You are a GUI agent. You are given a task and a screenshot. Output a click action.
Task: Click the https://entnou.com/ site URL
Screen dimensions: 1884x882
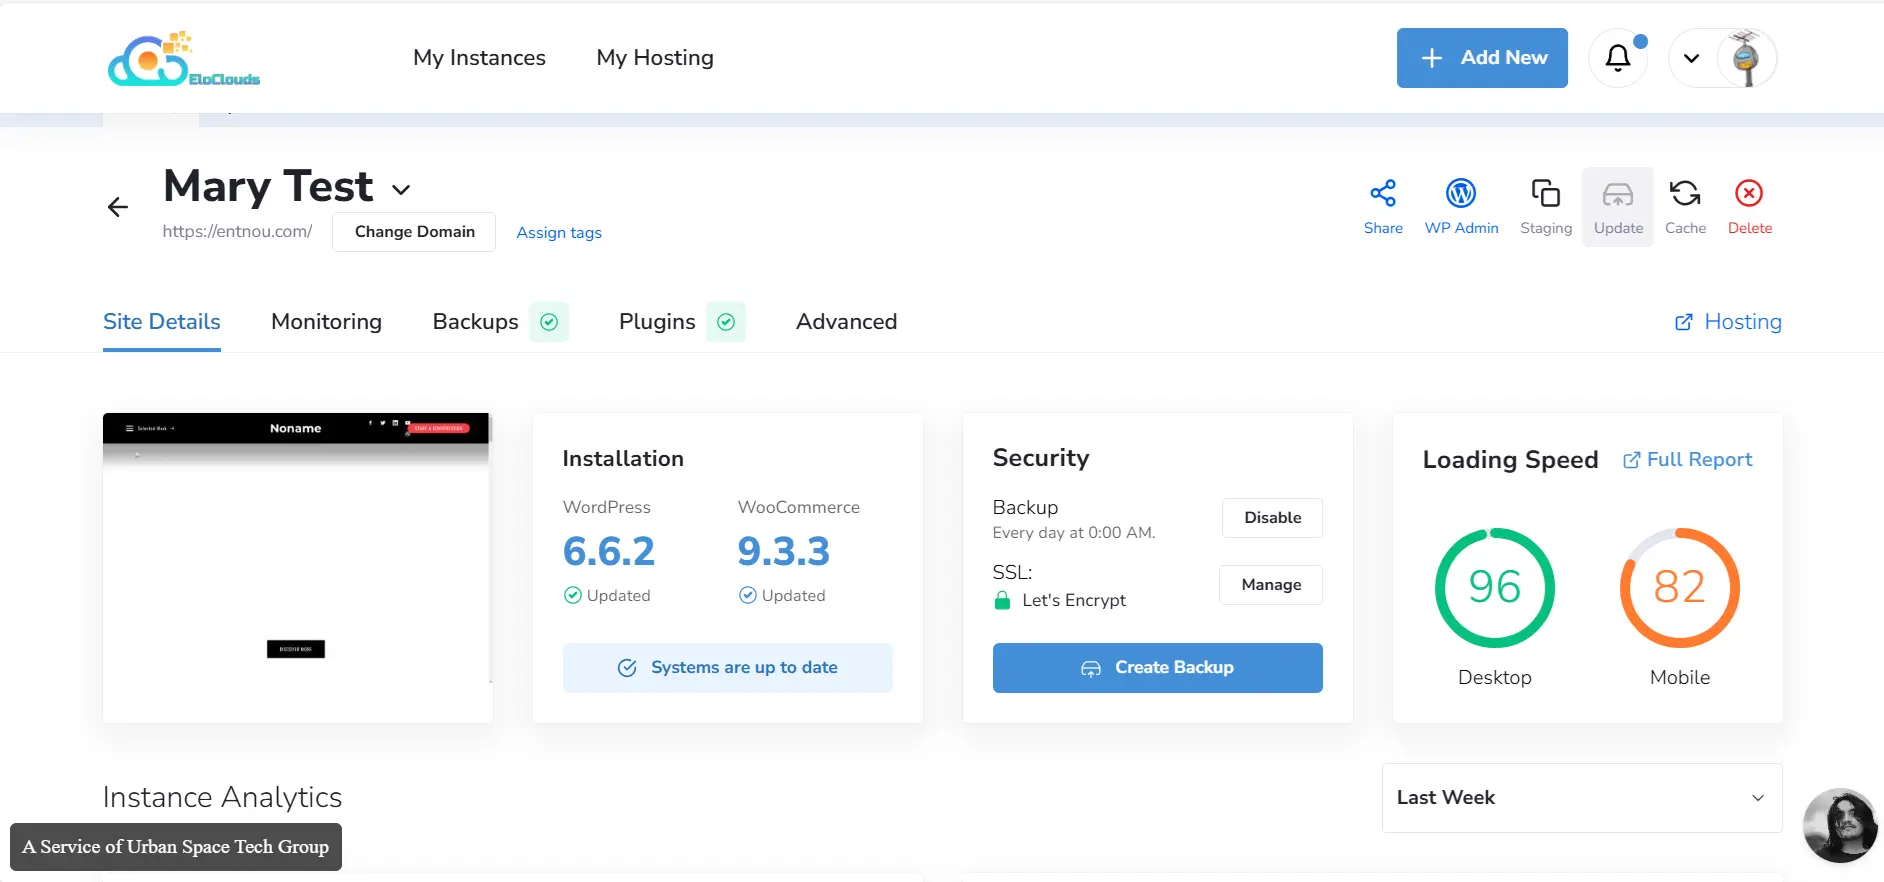click(x=237, y=232)
